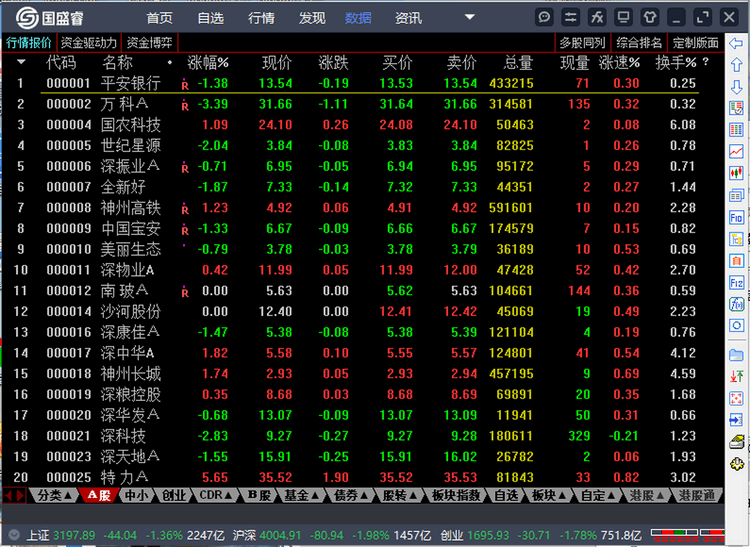This screenshot has height=547, width=750.
Task: Sort by 涨幅% column header
Action: (x=208, y=63)
